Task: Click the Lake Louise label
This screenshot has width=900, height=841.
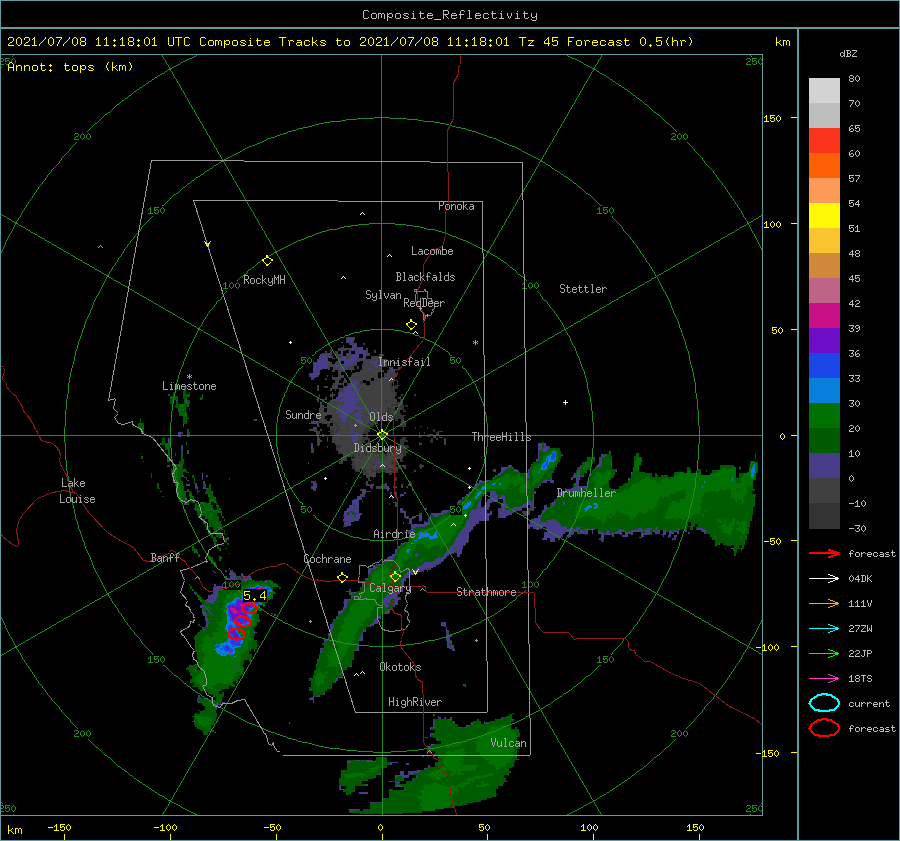Action: click(x=77, y=491)
